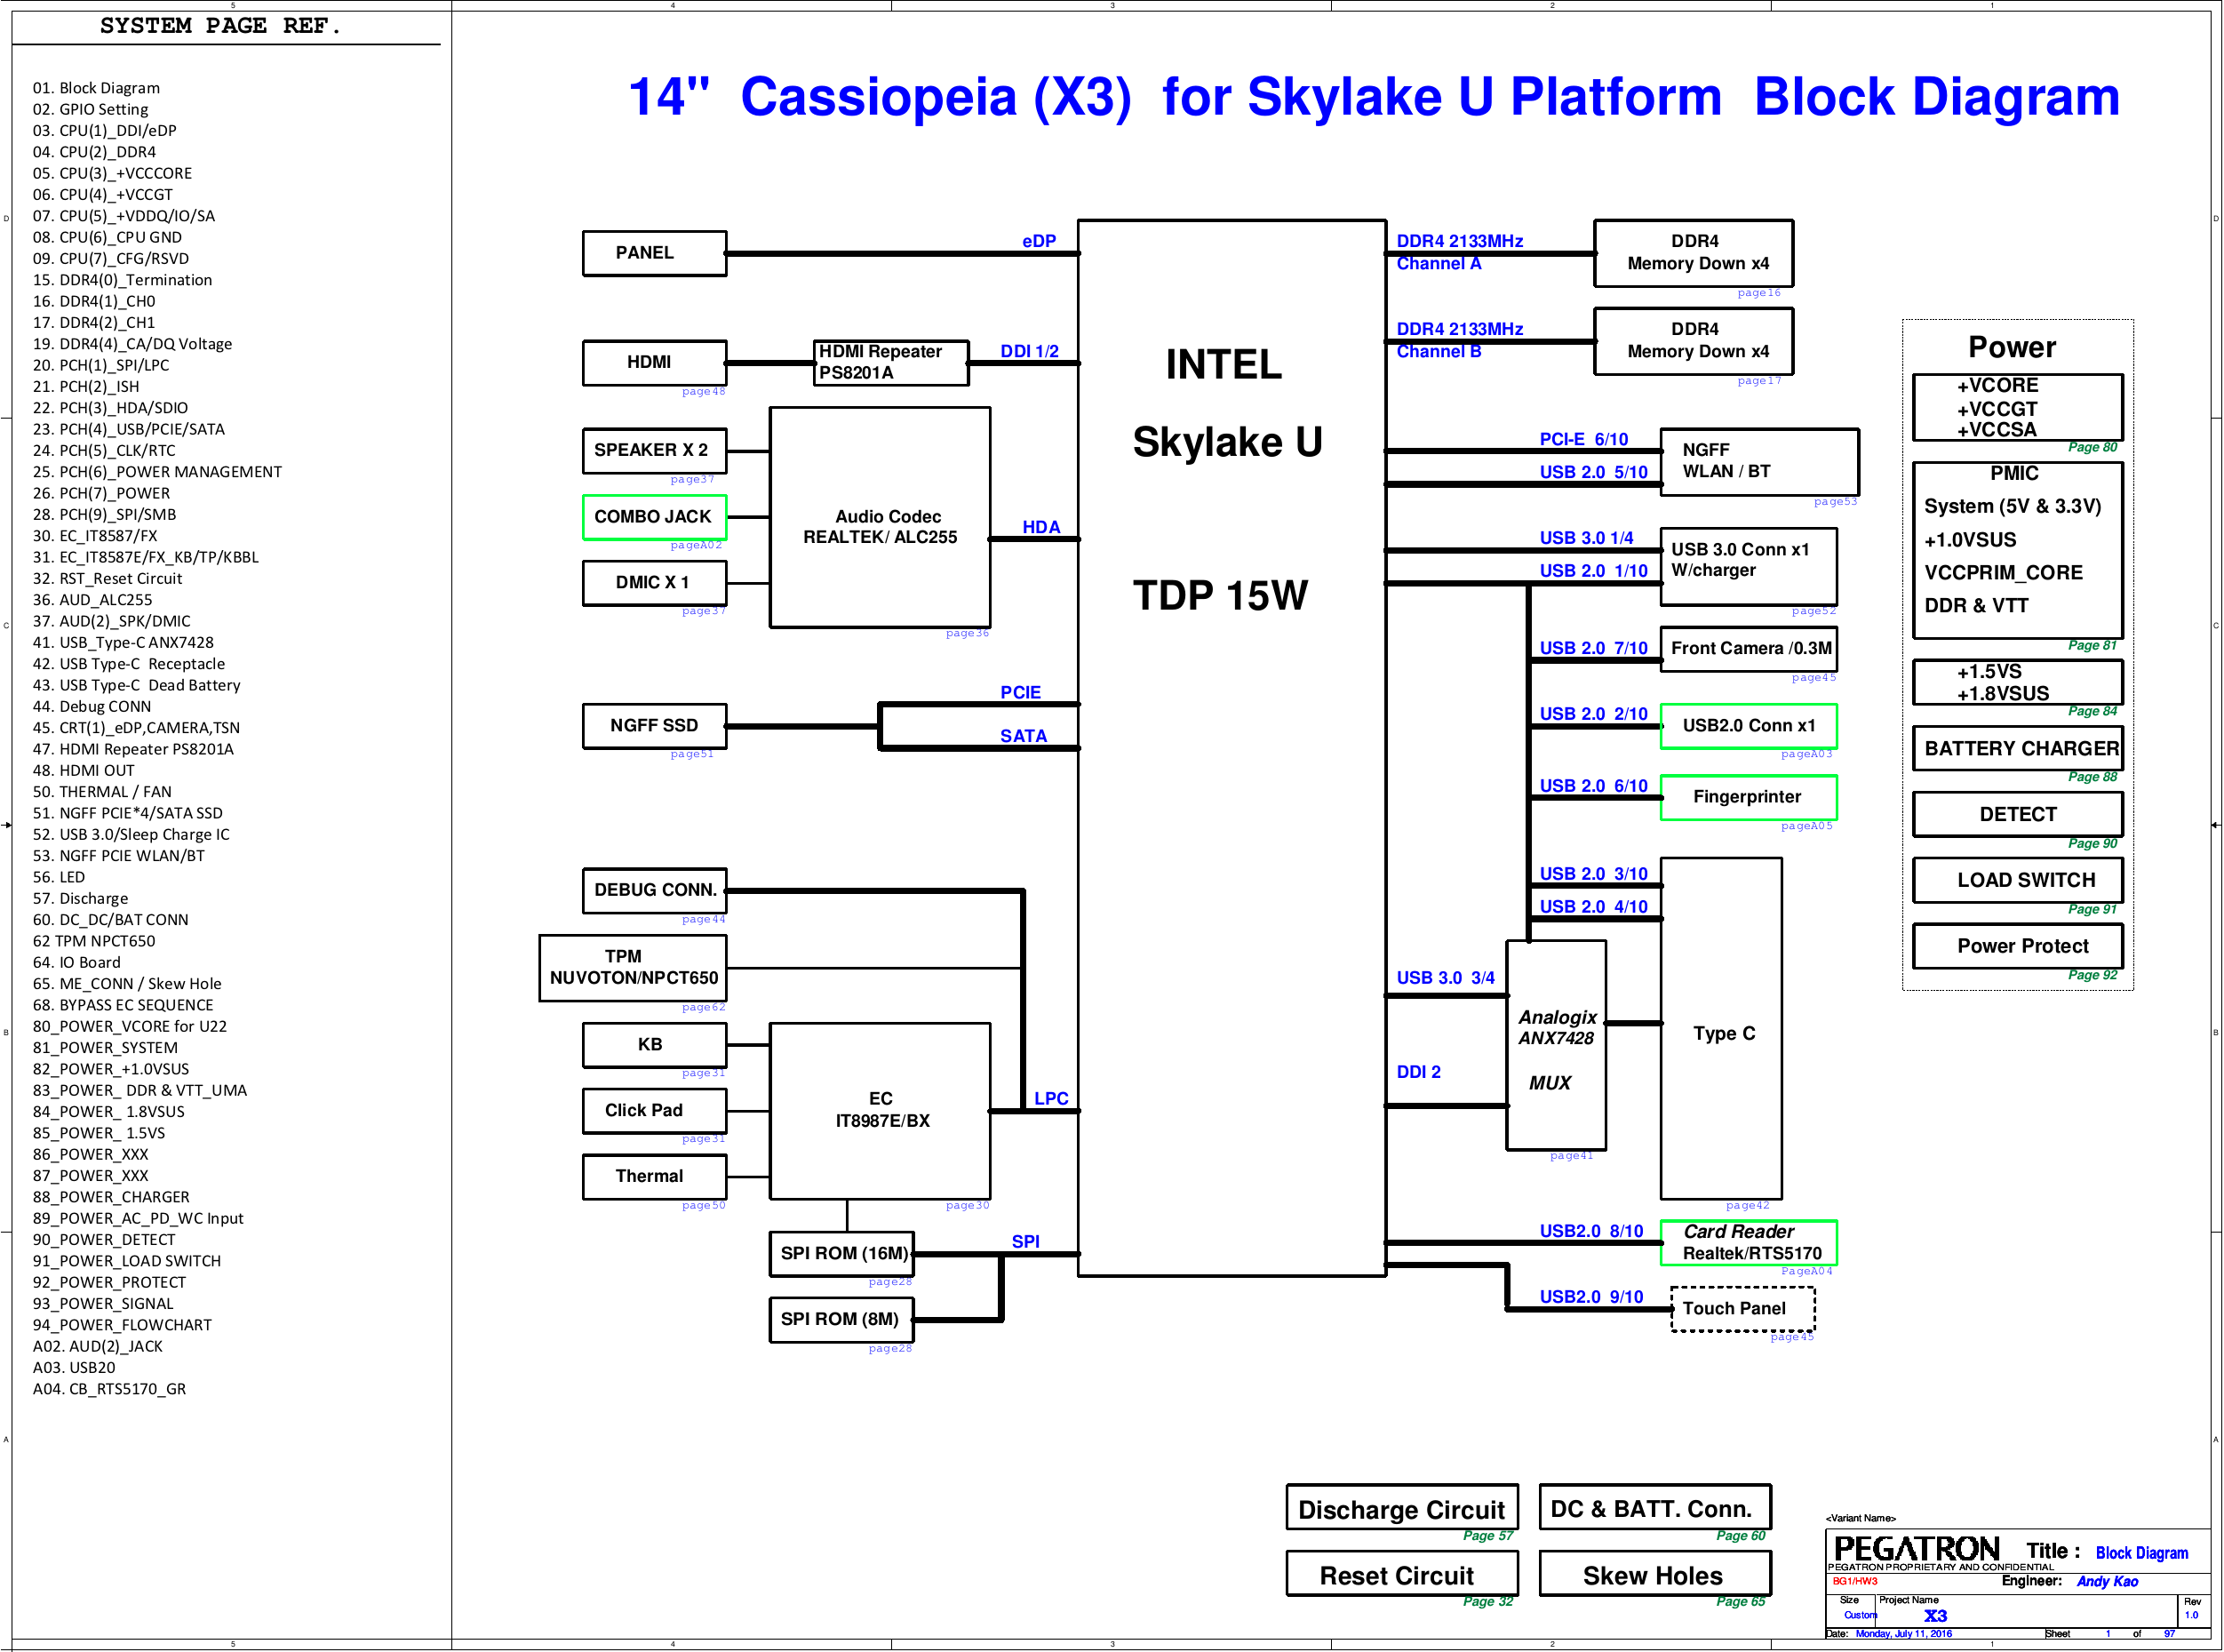This screenshot has height=1652, width=2224.
Task: Click '36. AUD_ALC255' page reference
Action: tap(92, 600)
